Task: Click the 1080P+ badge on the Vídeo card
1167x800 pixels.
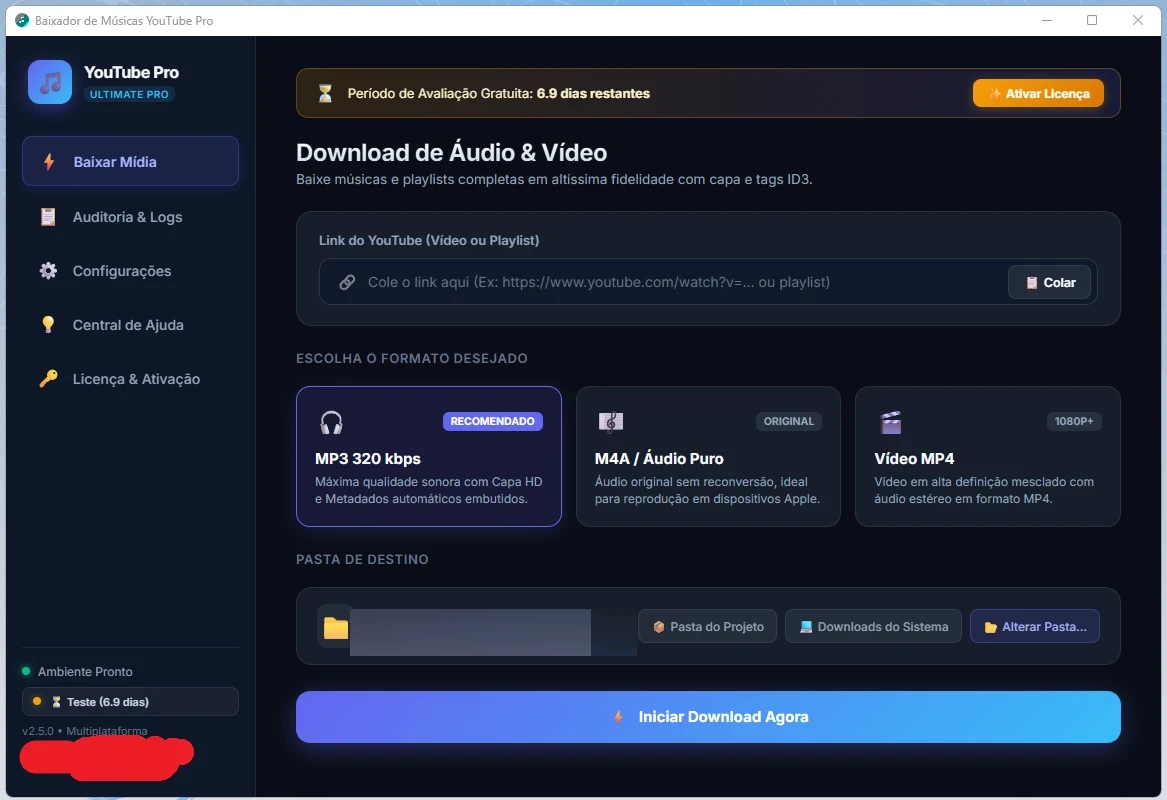Action: [x=1074, y=421]
